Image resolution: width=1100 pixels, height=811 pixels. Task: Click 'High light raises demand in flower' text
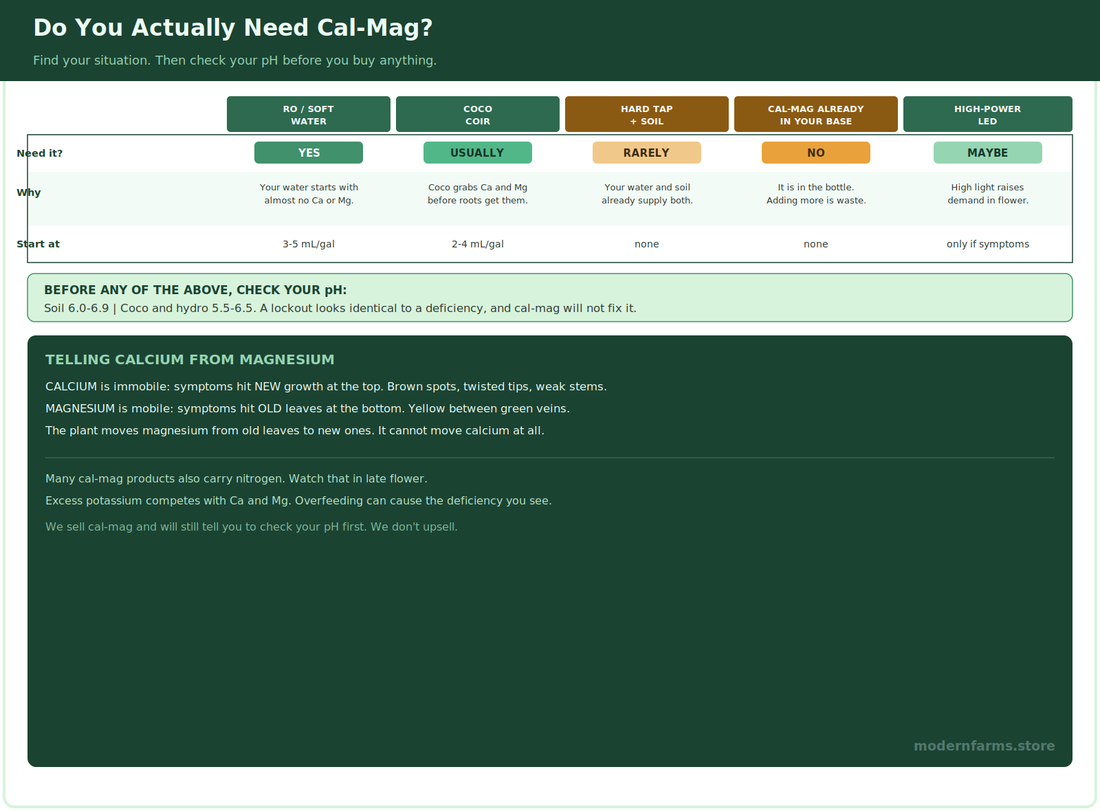988,194
